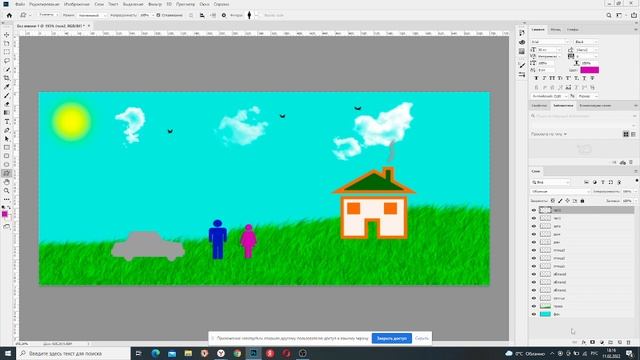Toggle visibility of the second layer from top
This screenshot has width=640, height=360.
[x=534, y=218]
